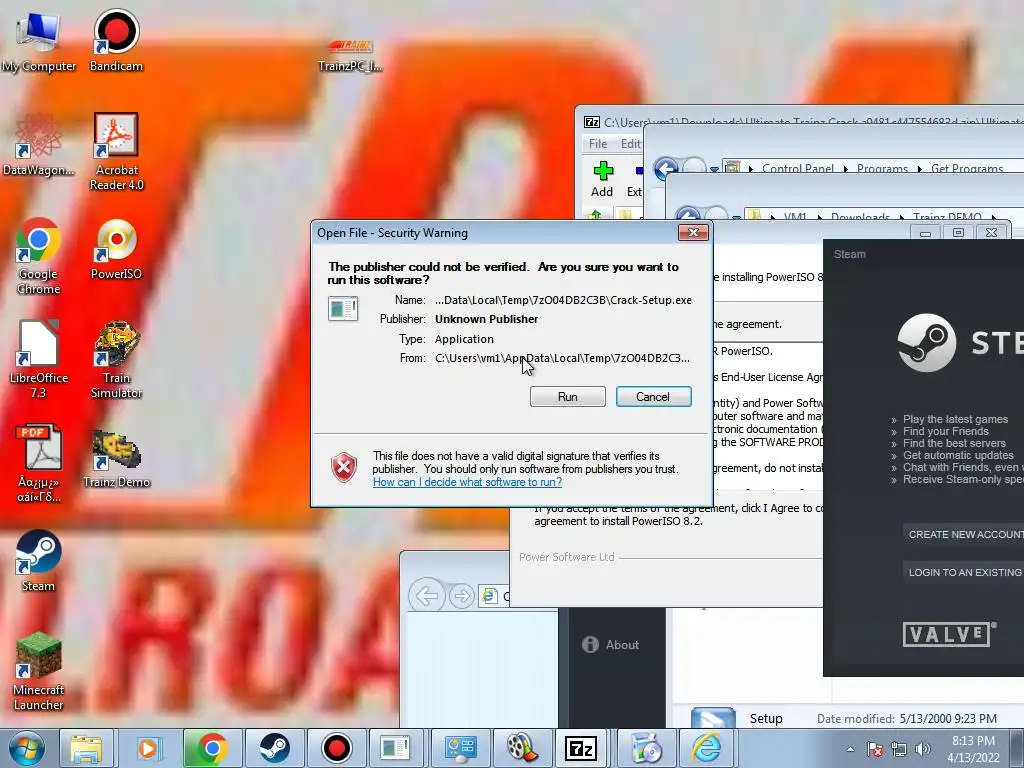Click Run in the Security Warning
This screenshot has width=1024, height=768.
pyautogui.click(x=568, y=396)
